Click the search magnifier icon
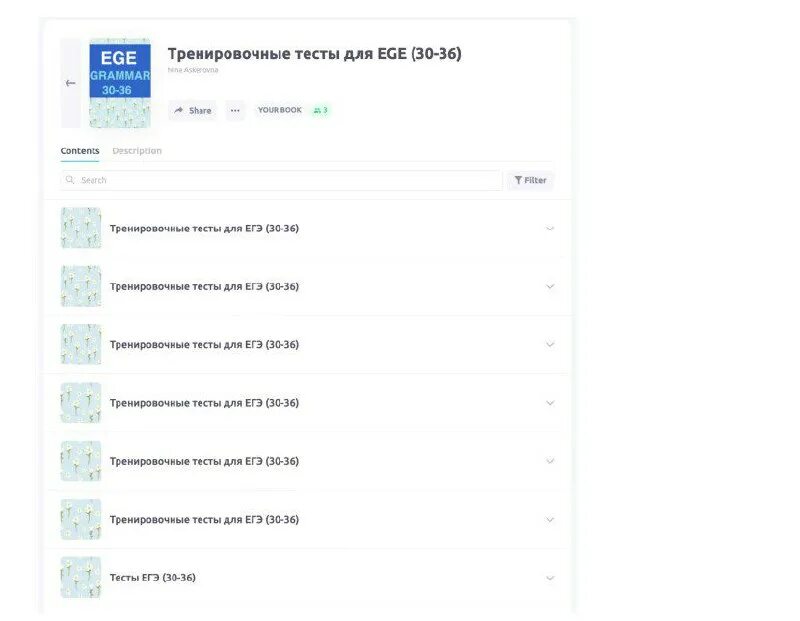 [68, 180]
